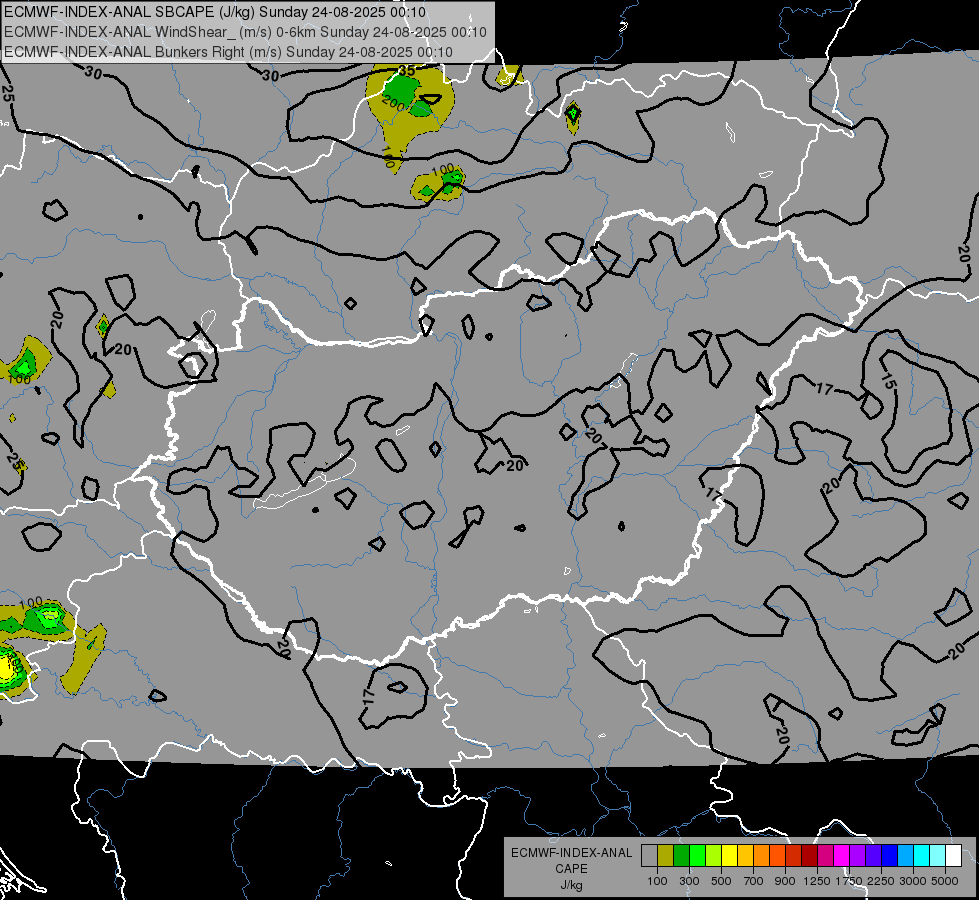Select the bright magenta swatch left of 1750

(x=842, y=855)
